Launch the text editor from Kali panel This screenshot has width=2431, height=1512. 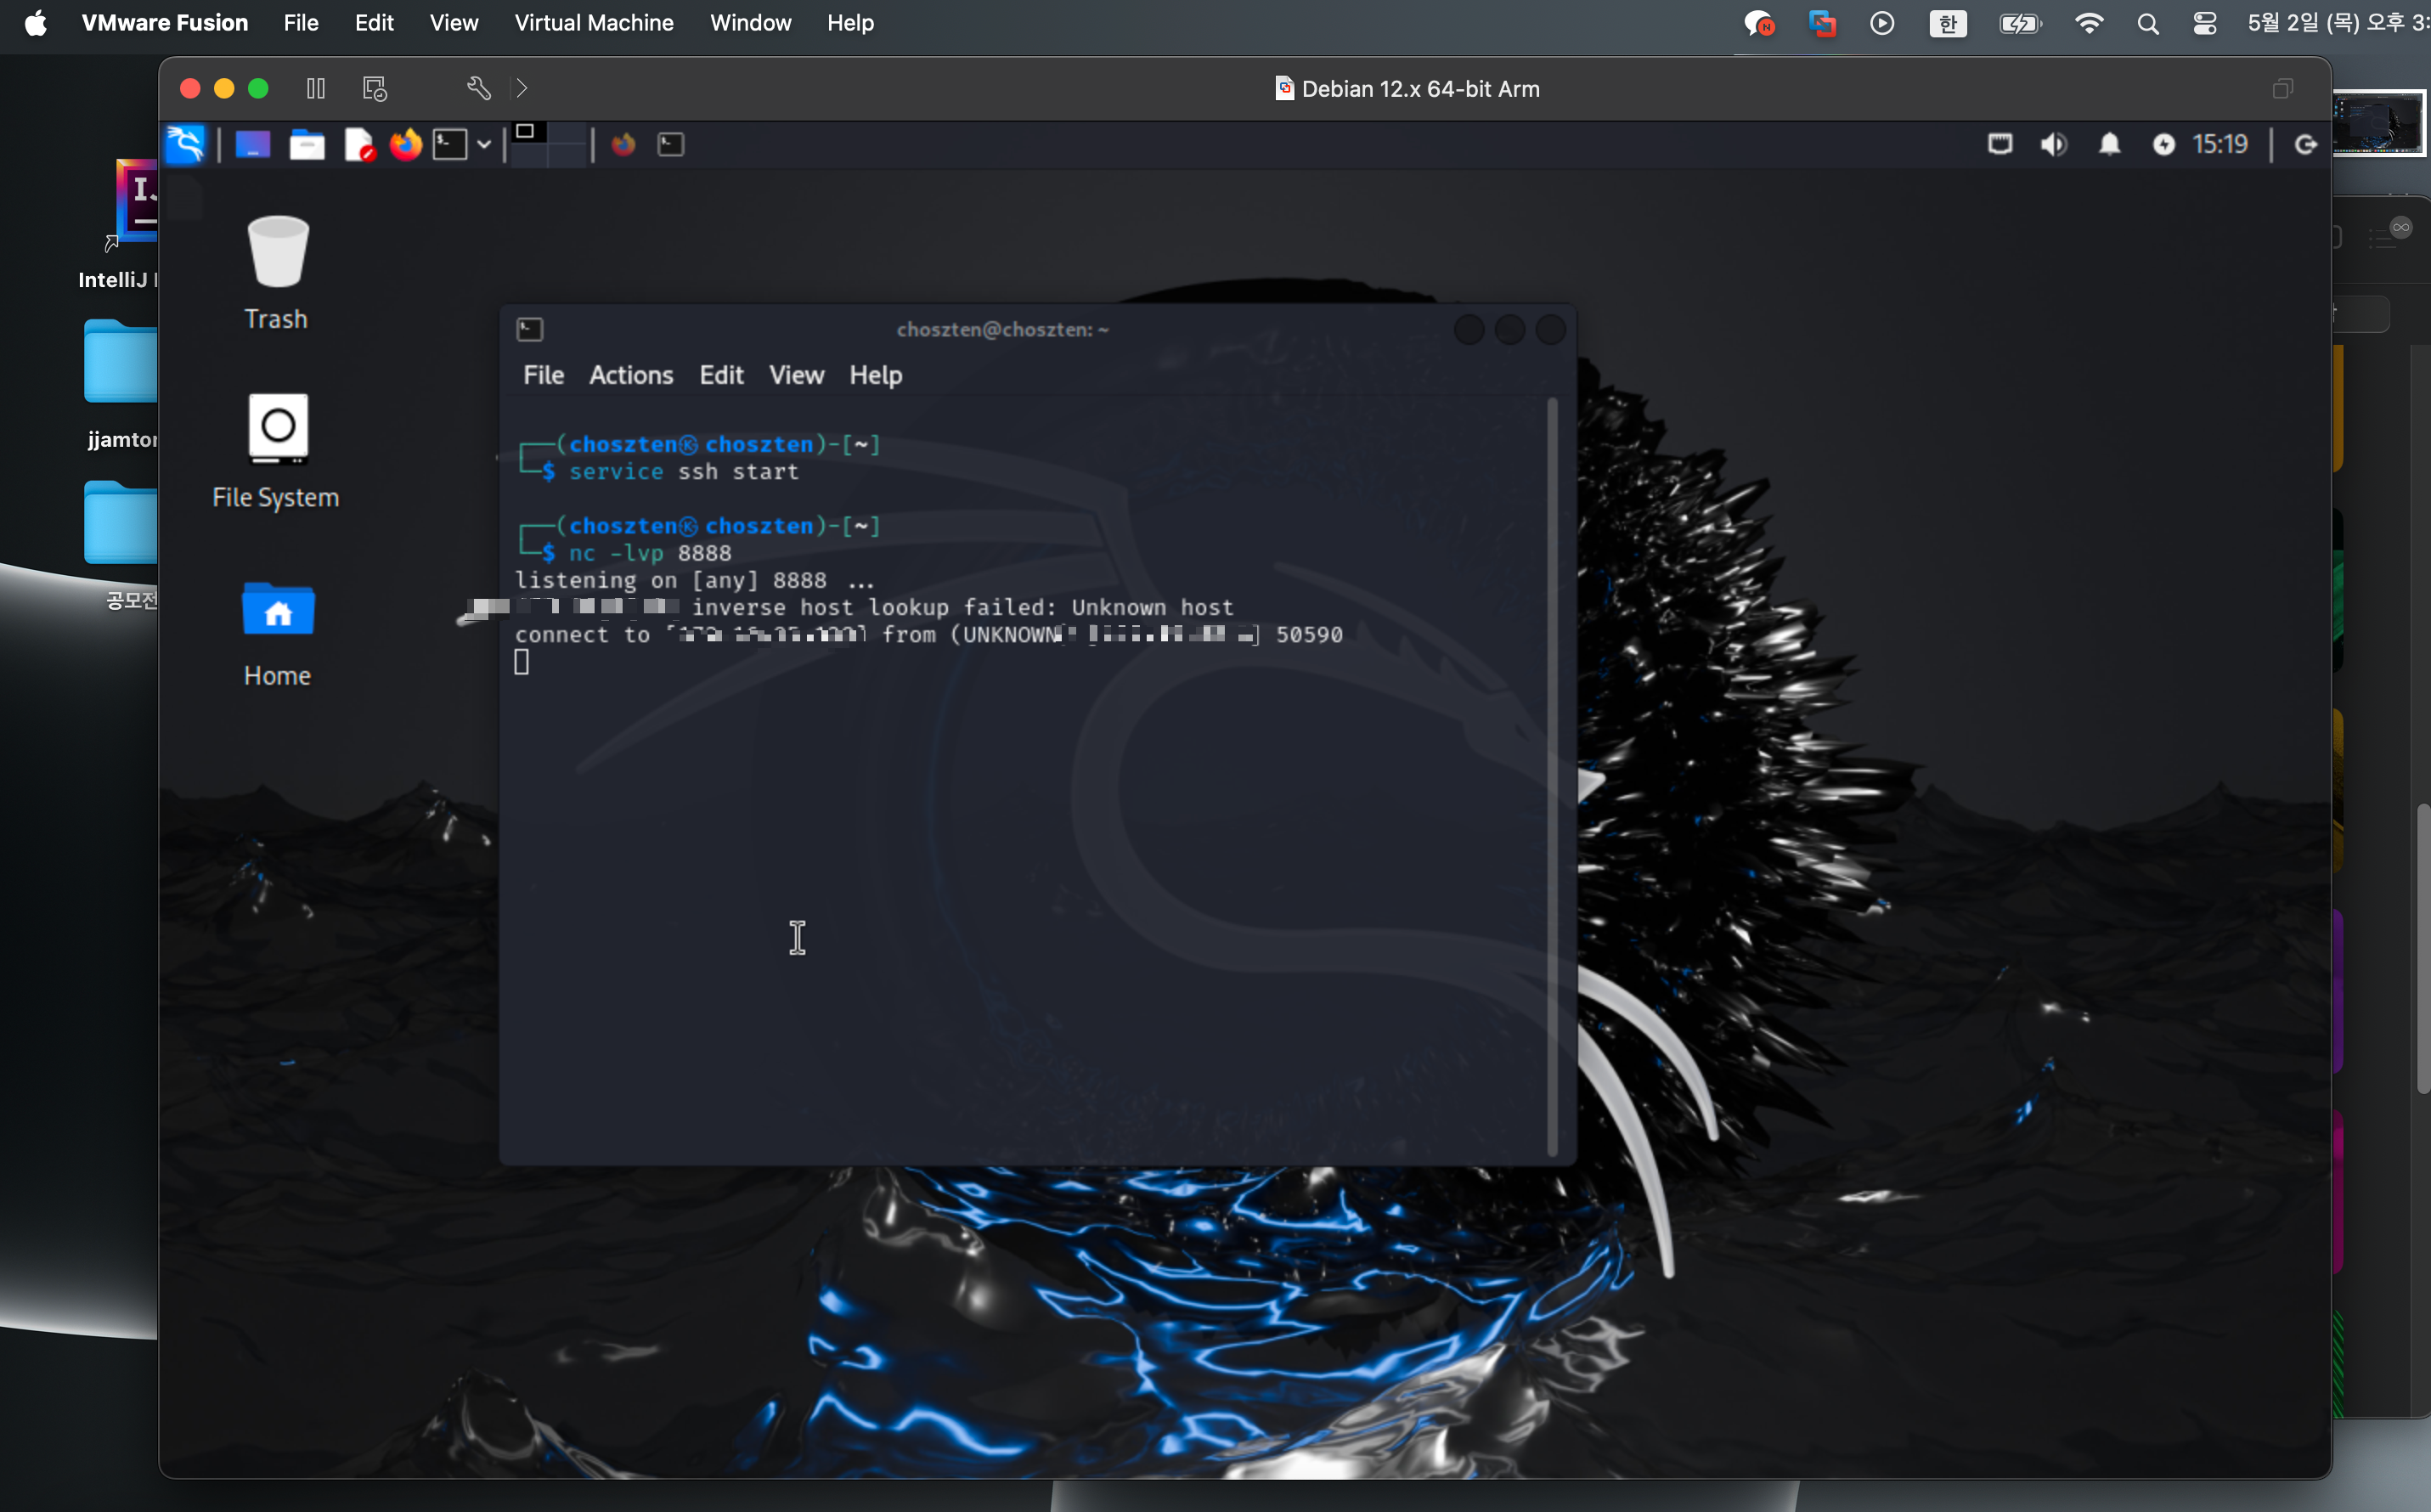coord(358,146)
